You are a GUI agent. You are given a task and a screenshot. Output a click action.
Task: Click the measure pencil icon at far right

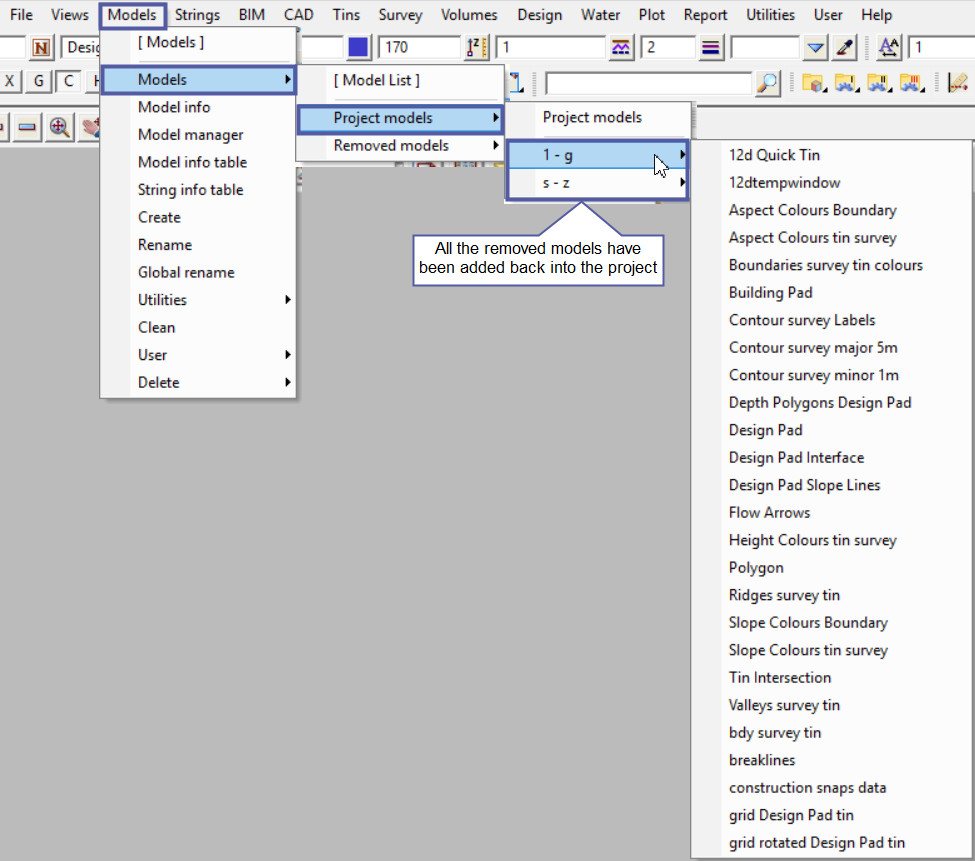click(958, 83)
